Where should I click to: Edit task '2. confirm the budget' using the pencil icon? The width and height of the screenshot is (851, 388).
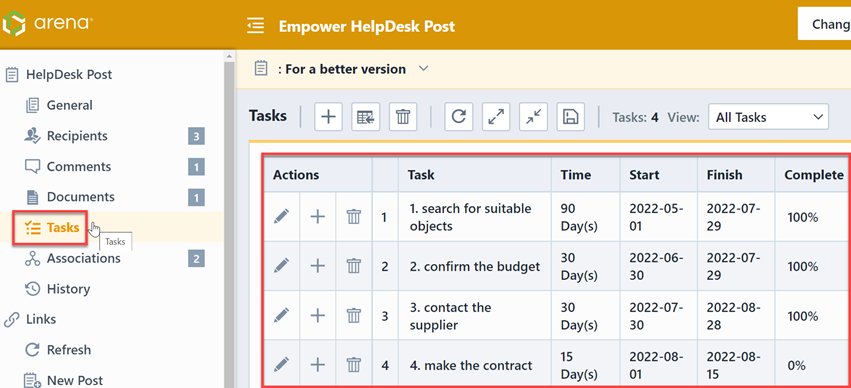[x=281, y=266]
